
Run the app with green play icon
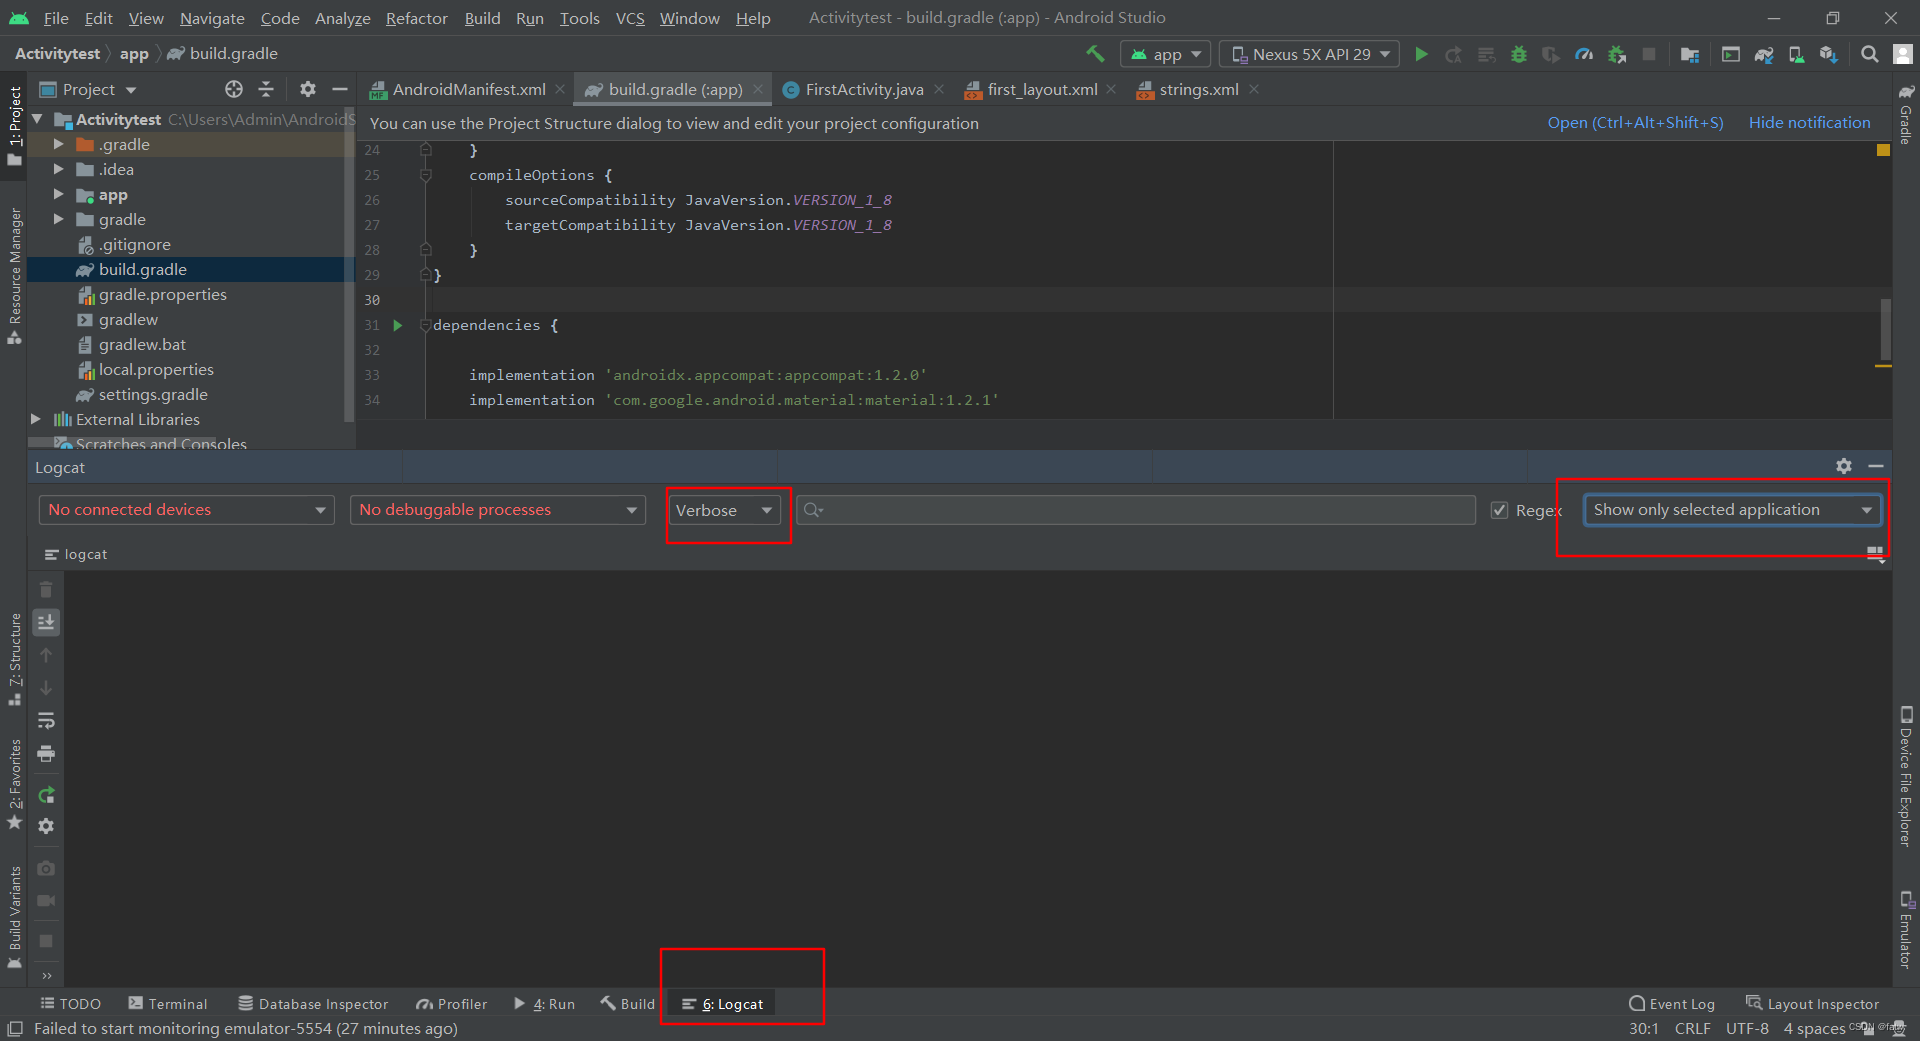click(1421, 54)
